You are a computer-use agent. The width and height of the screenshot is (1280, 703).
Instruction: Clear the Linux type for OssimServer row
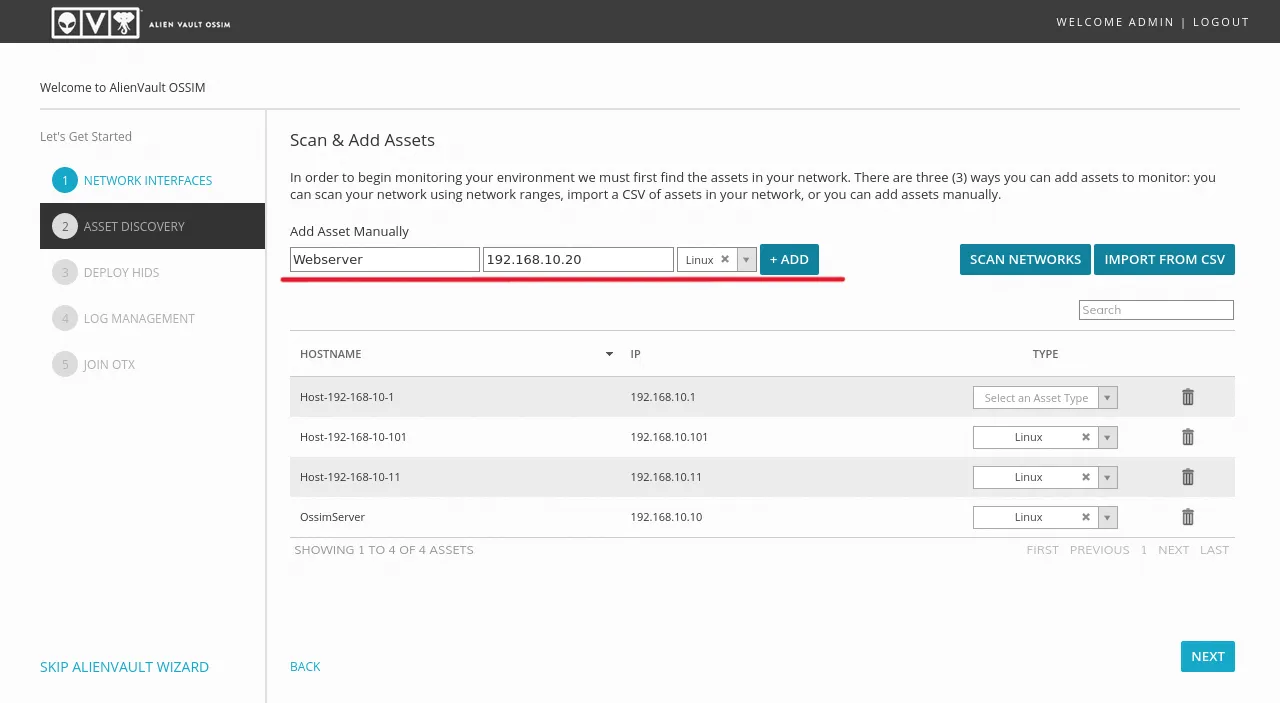coord(1085,517)
